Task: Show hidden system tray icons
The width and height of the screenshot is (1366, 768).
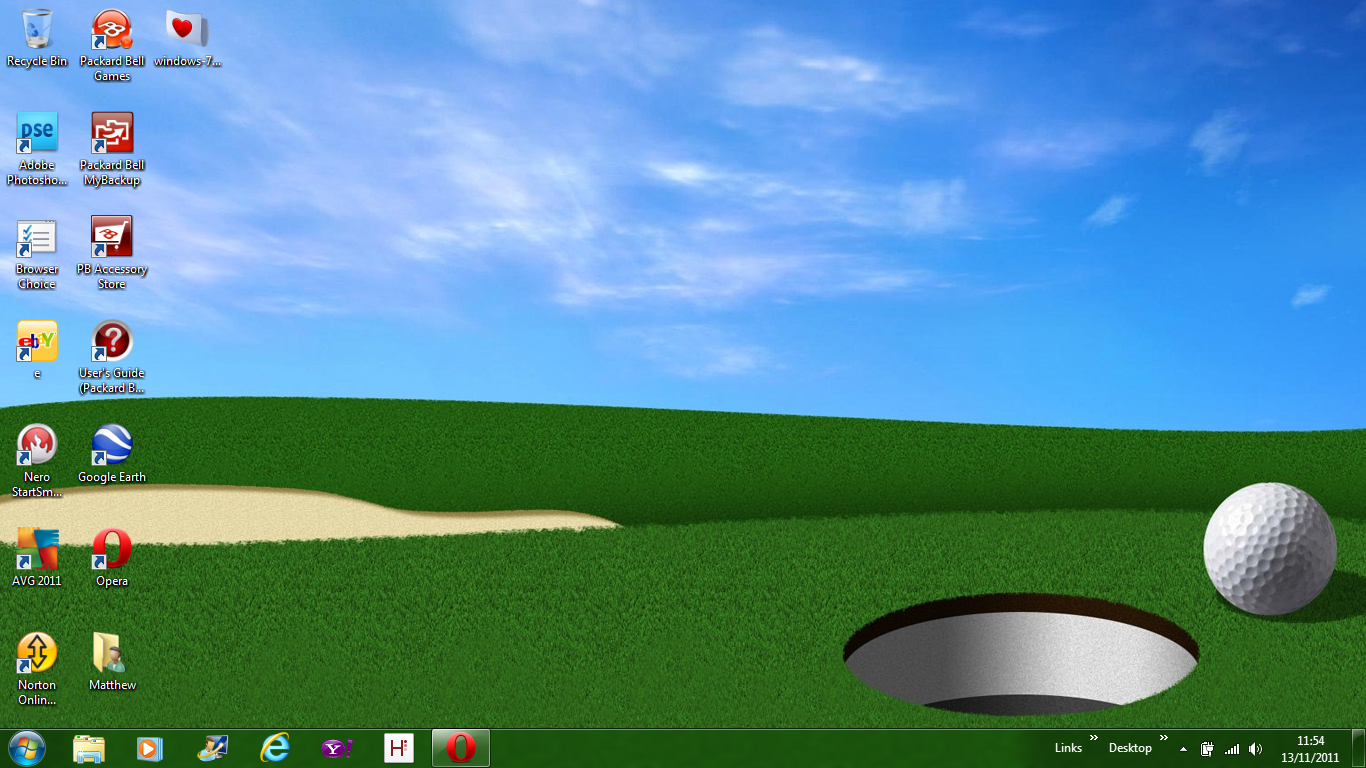Action: (1184, 749)
